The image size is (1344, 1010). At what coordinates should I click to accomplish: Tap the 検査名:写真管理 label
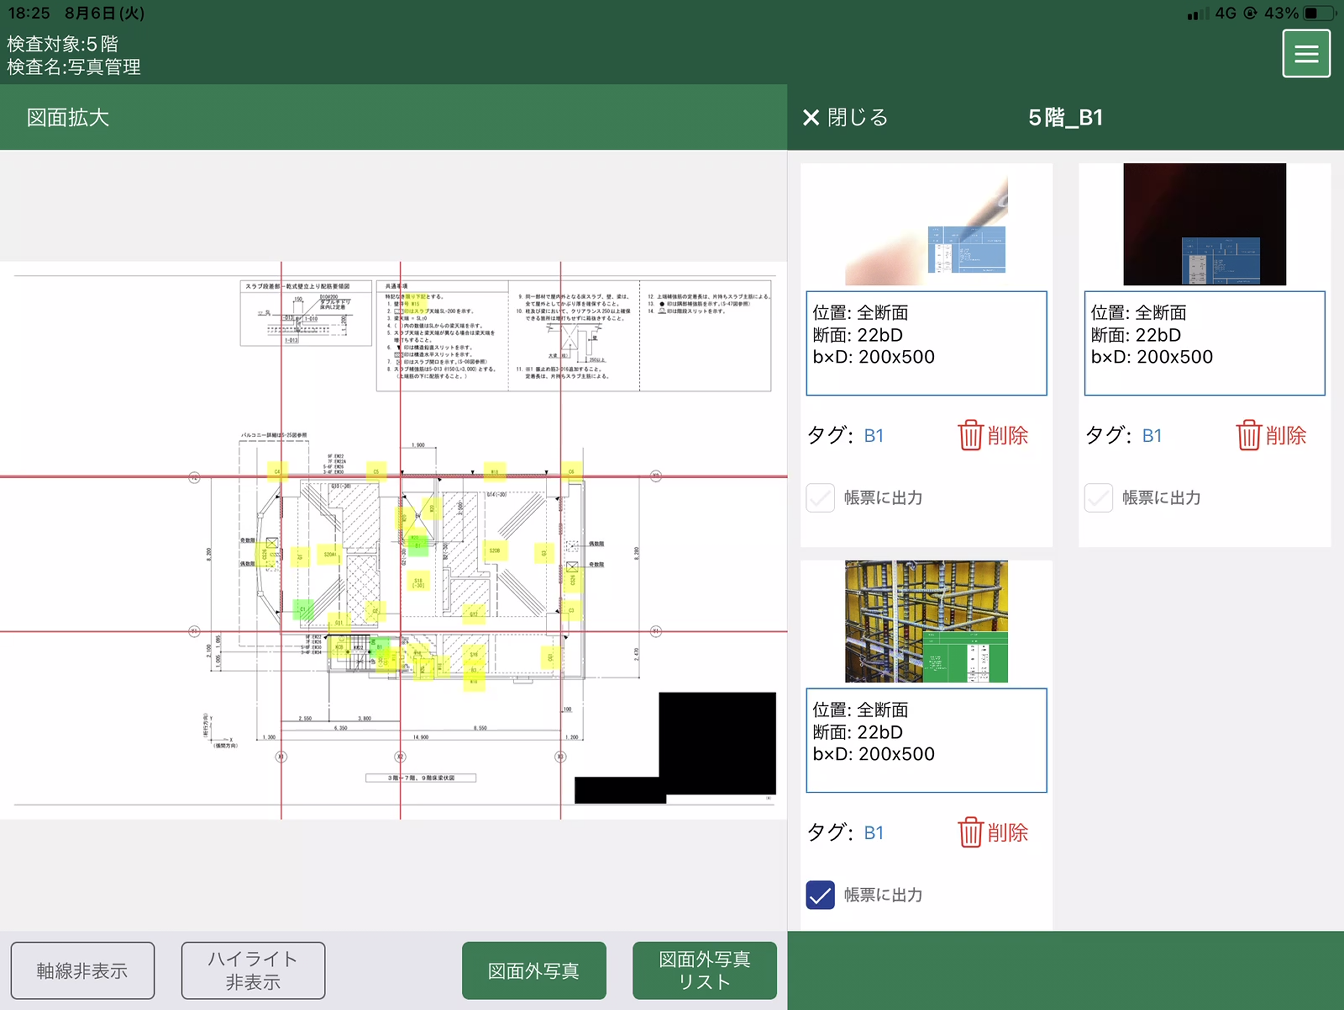(74, 67)
